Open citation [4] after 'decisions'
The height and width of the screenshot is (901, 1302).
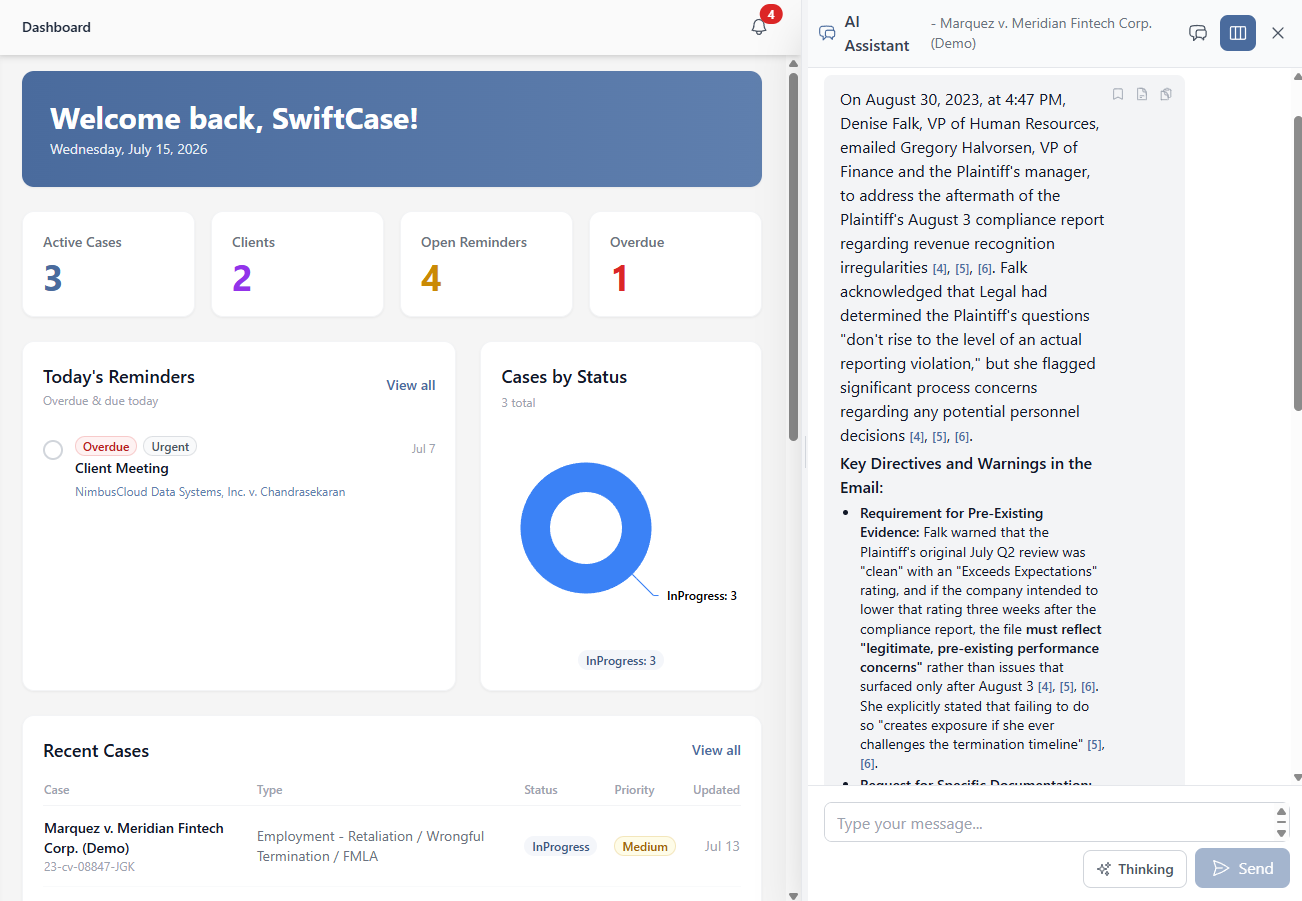click(x=917, y=437)
